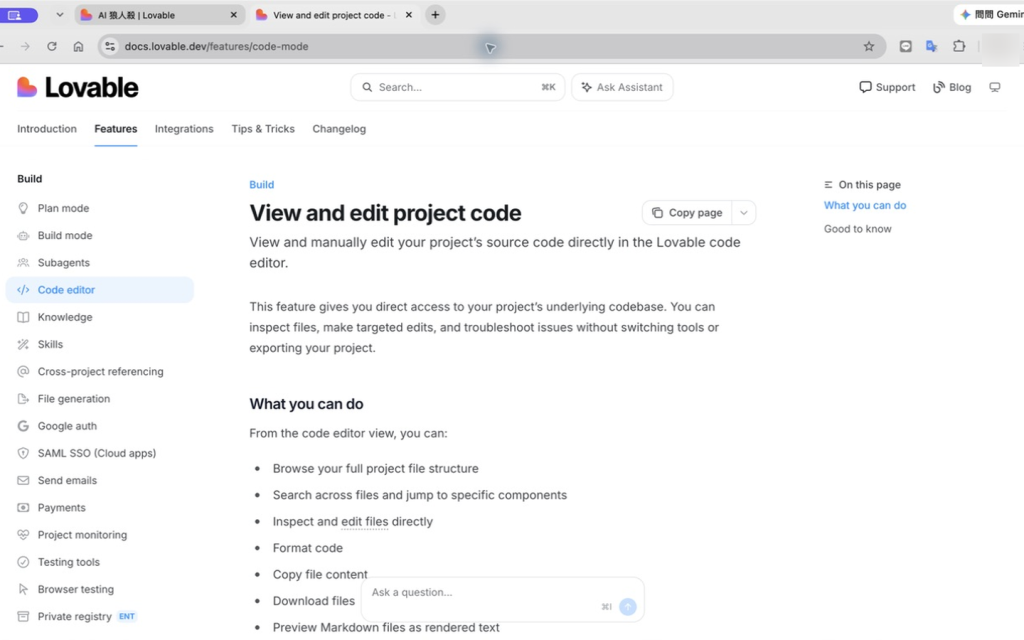
Task: Click the Build breadcrumb link
Action: tap(261, 185)
